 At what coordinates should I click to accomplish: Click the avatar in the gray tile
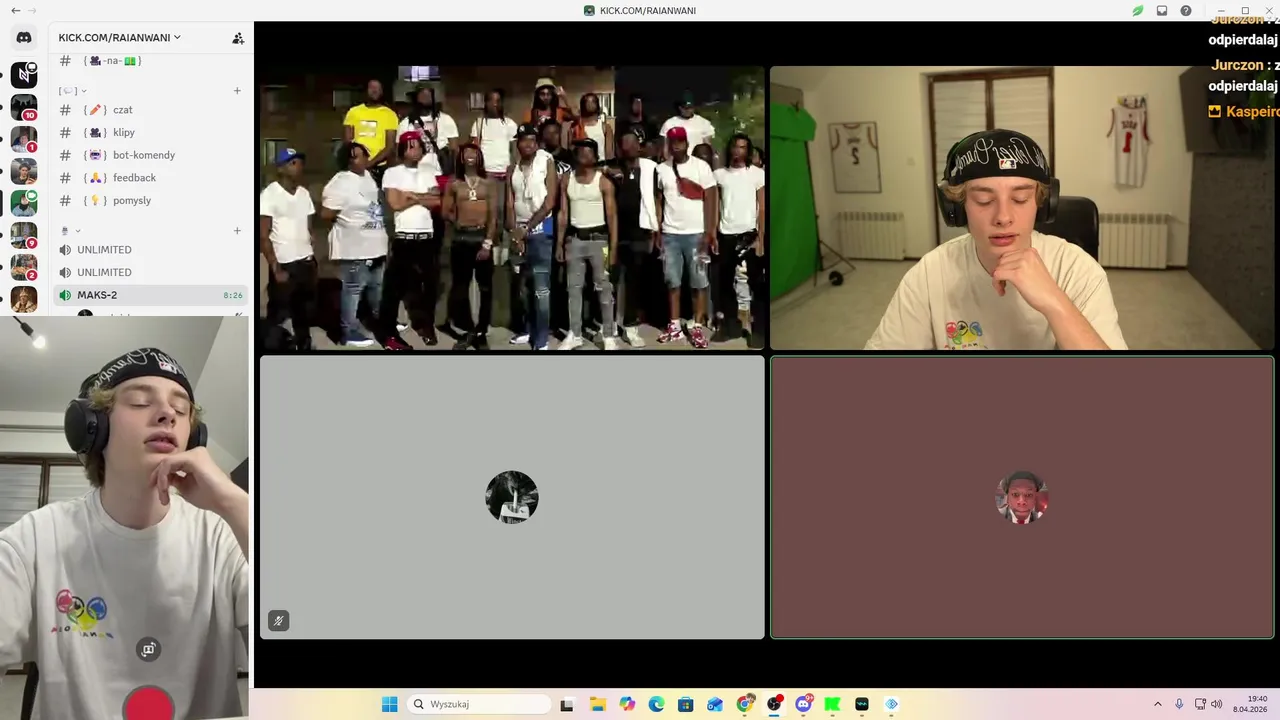[512, 497]
